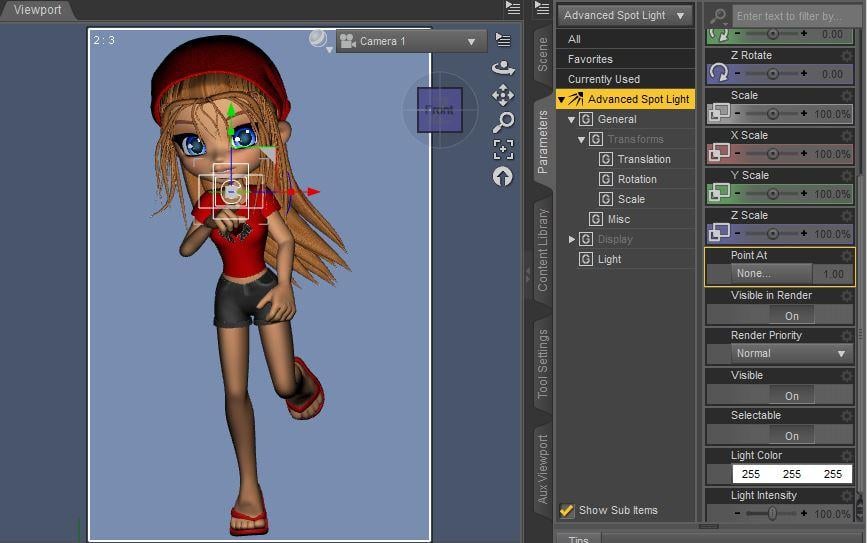This screenshot has height=543, width=868.
Task: Select the Translation tree item
Action: tap(643, 159)
